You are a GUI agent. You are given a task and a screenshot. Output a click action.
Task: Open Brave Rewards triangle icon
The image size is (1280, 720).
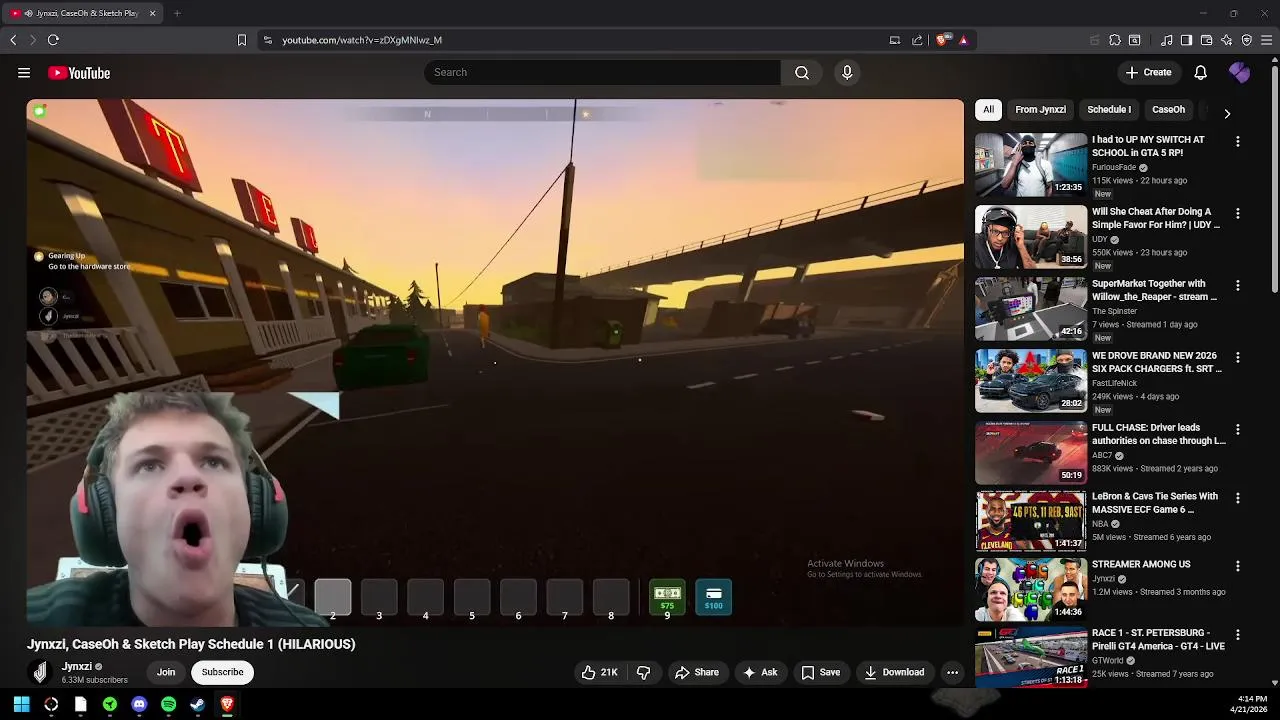[x=963, y=40]
